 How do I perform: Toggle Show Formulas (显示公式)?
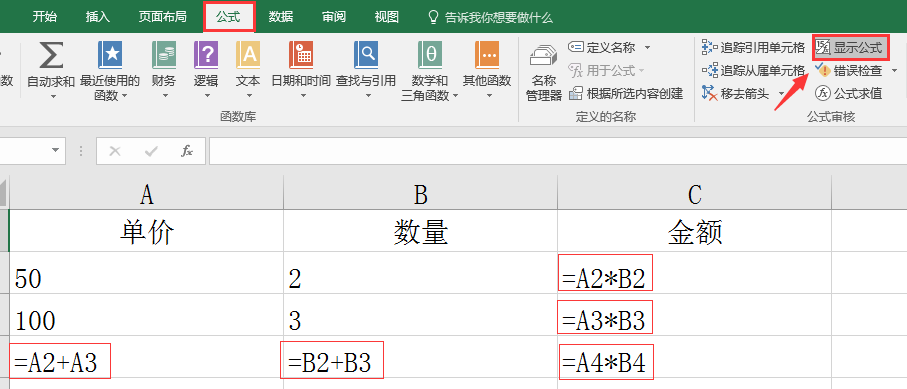pyautogui.click(x=850, y=47)
